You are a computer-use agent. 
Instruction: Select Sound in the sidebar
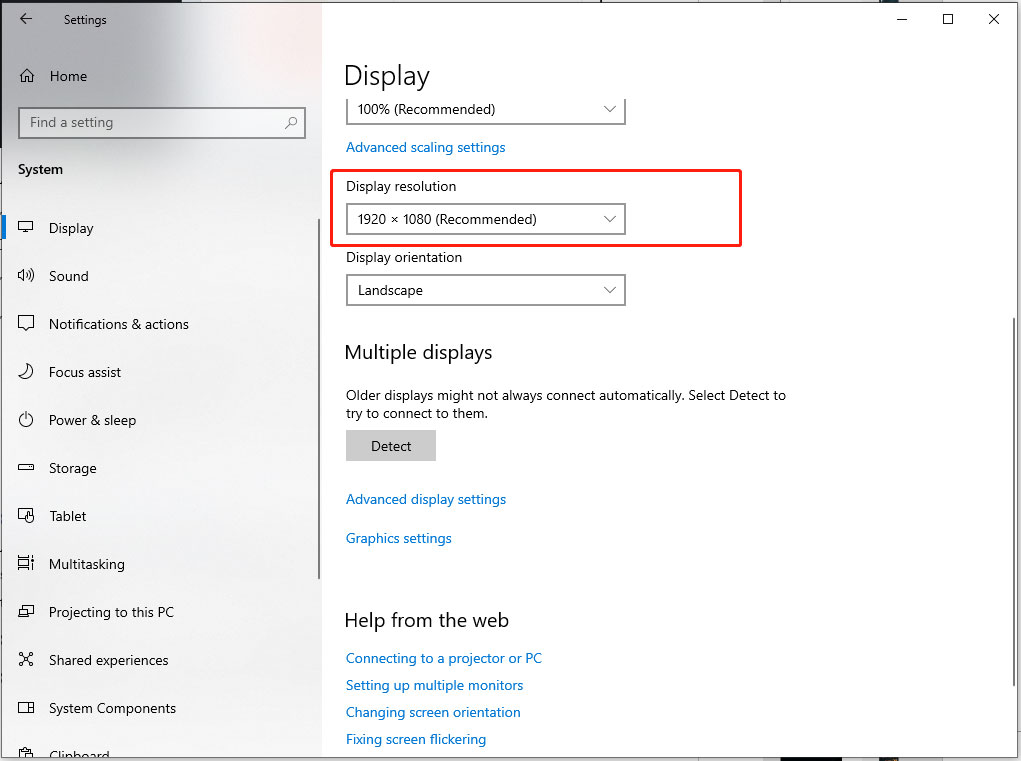pos(68,276)
